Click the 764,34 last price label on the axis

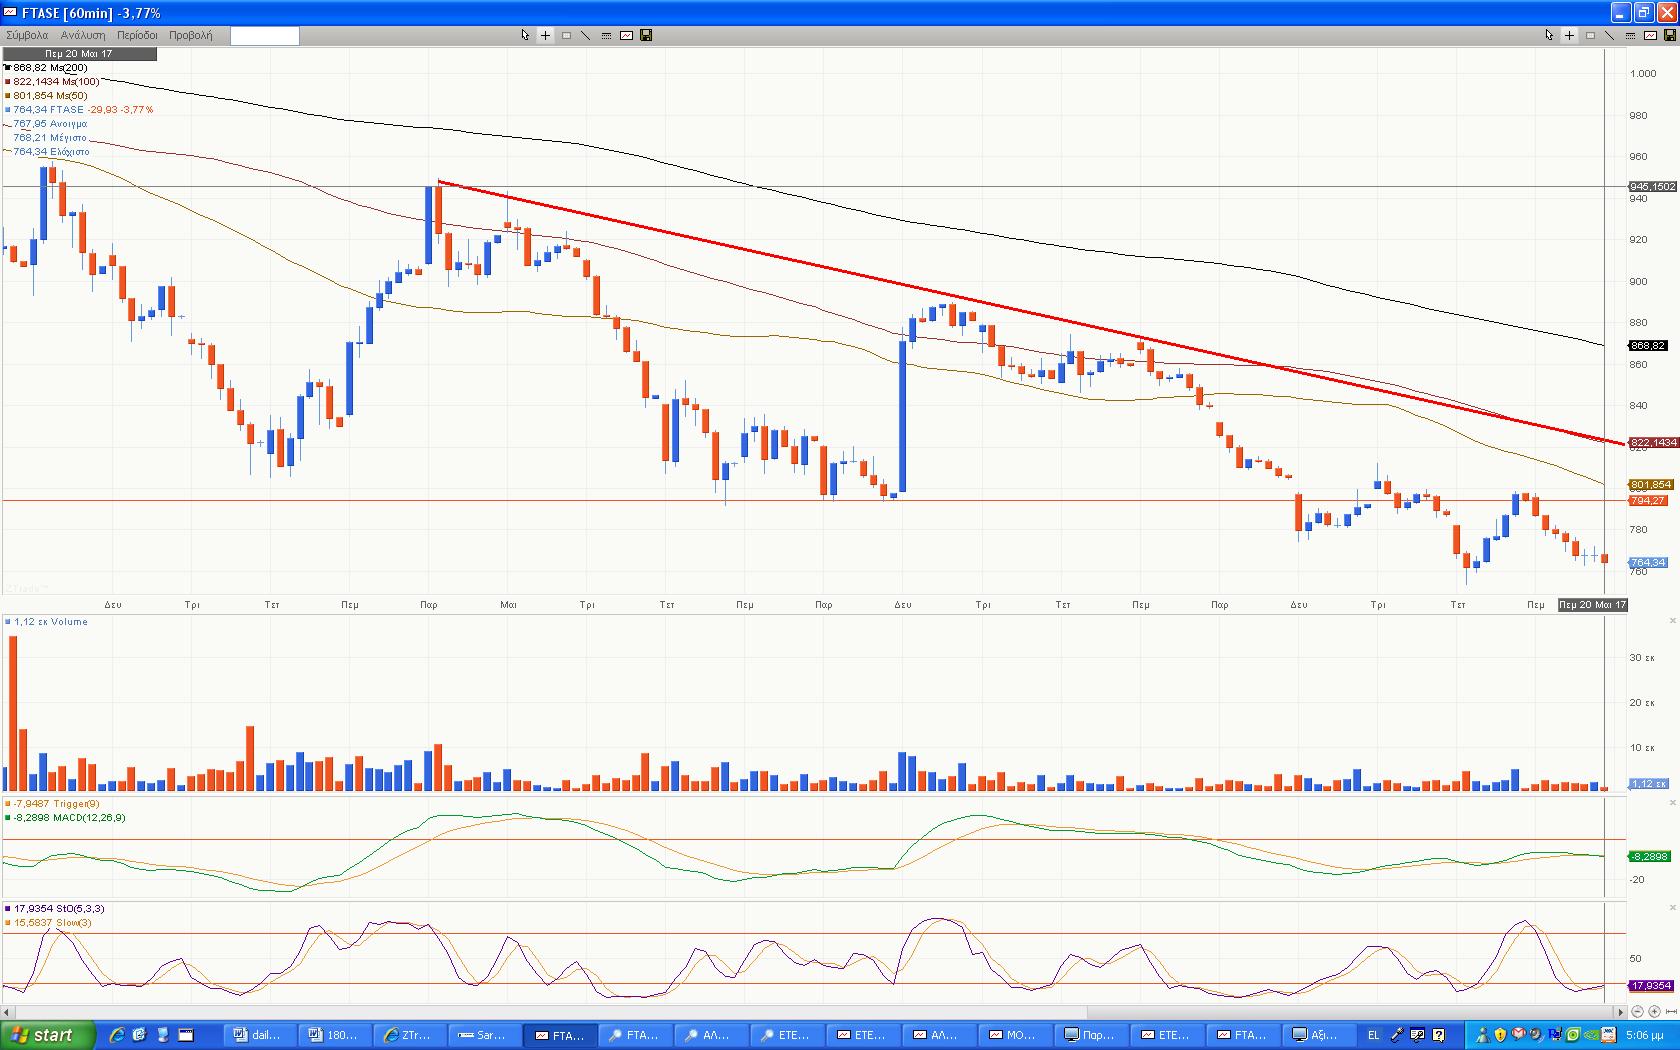point(1647,563)
